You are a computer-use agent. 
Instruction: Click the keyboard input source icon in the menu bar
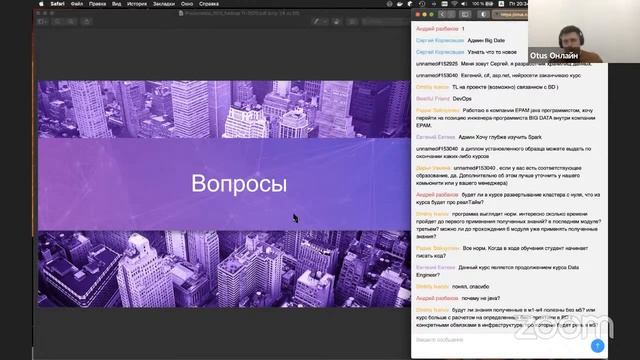point(501,4)
